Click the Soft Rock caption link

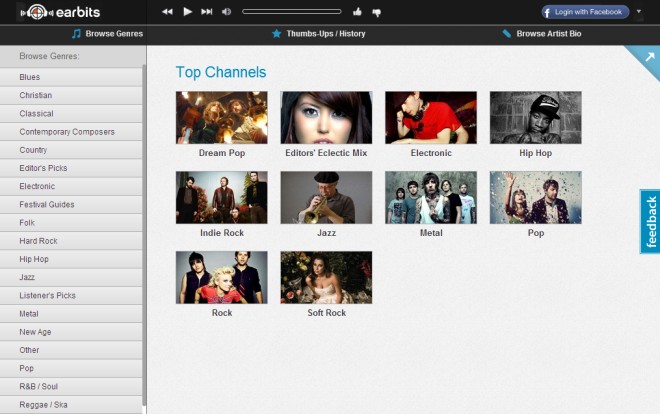327,313
